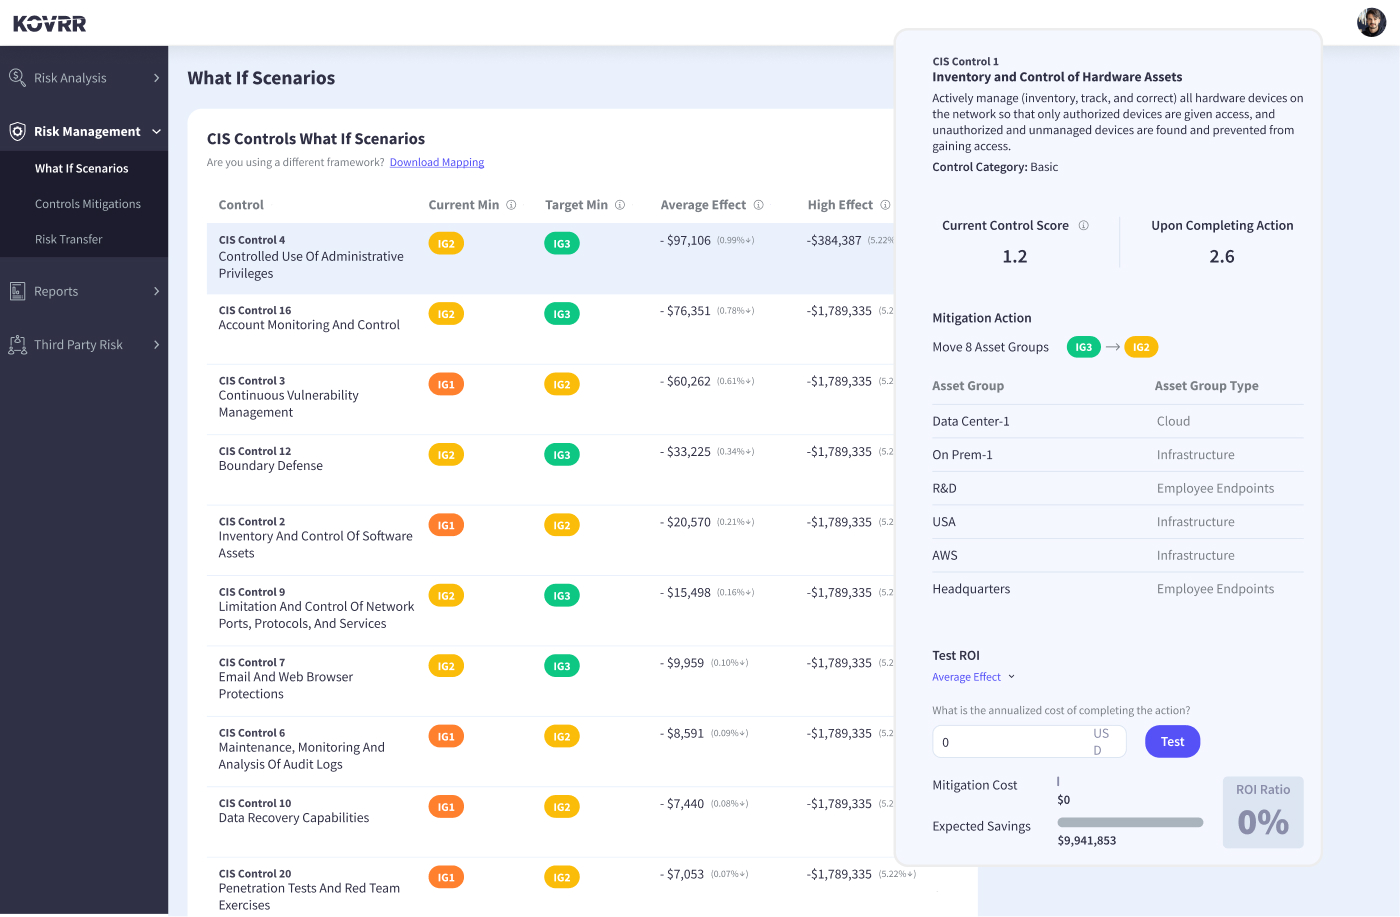Click the Current Control Score info icon
1400x917 pixels.
(1084, 225)
